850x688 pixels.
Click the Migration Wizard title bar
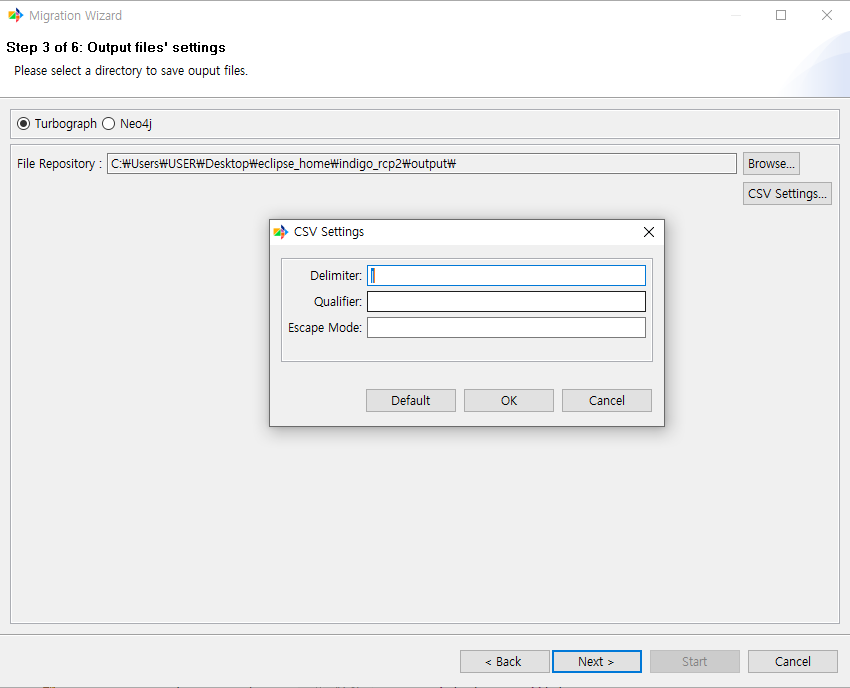[400, 15]
